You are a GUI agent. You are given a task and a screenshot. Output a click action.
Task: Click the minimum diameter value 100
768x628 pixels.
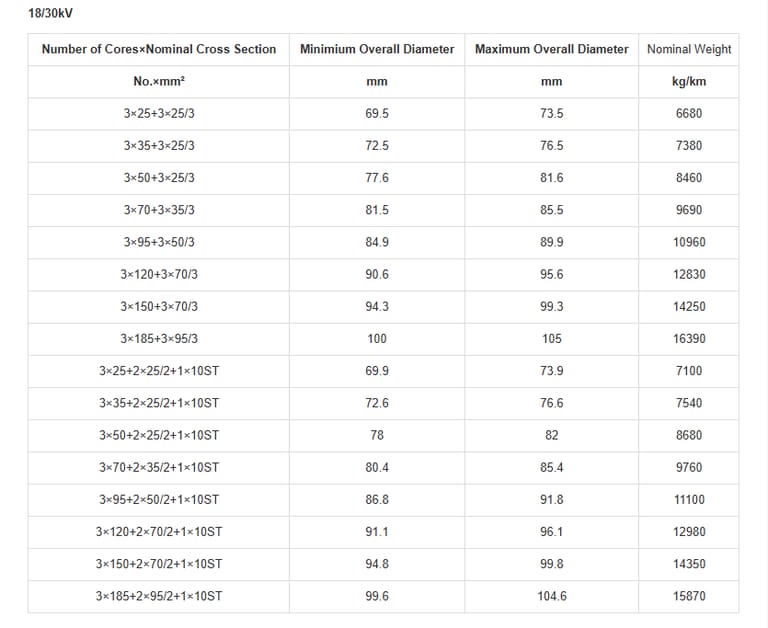pos(377,339)
